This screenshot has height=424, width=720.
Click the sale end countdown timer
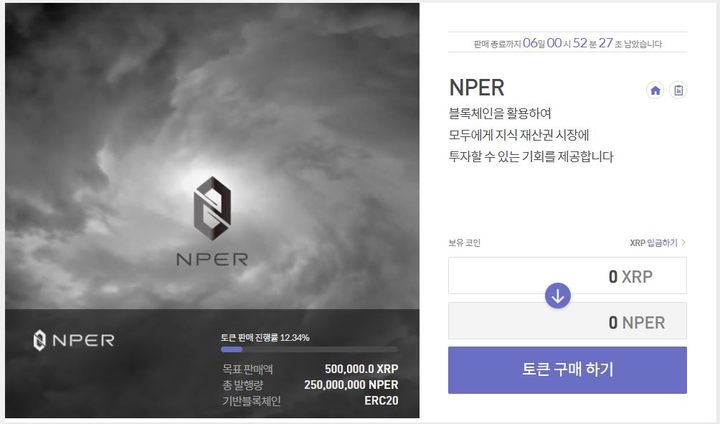point(568,43)
